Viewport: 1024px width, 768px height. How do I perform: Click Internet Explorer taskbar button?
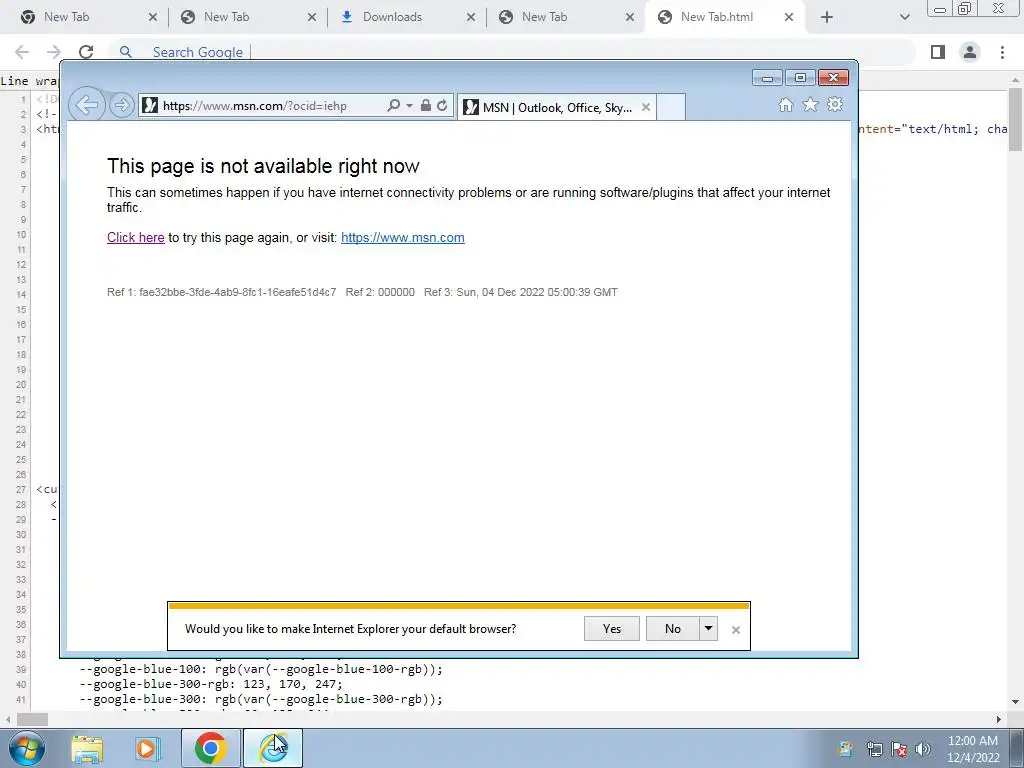273,748
